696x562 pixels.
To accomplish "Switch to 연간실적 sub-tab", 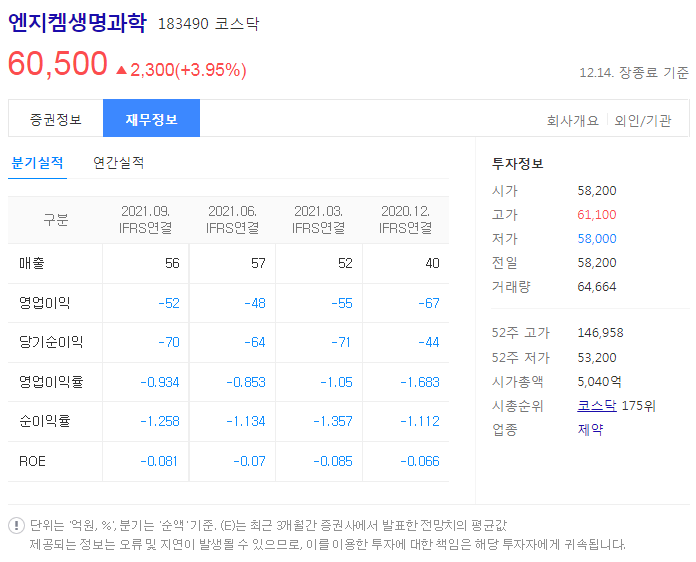I will tap(119, 163).
